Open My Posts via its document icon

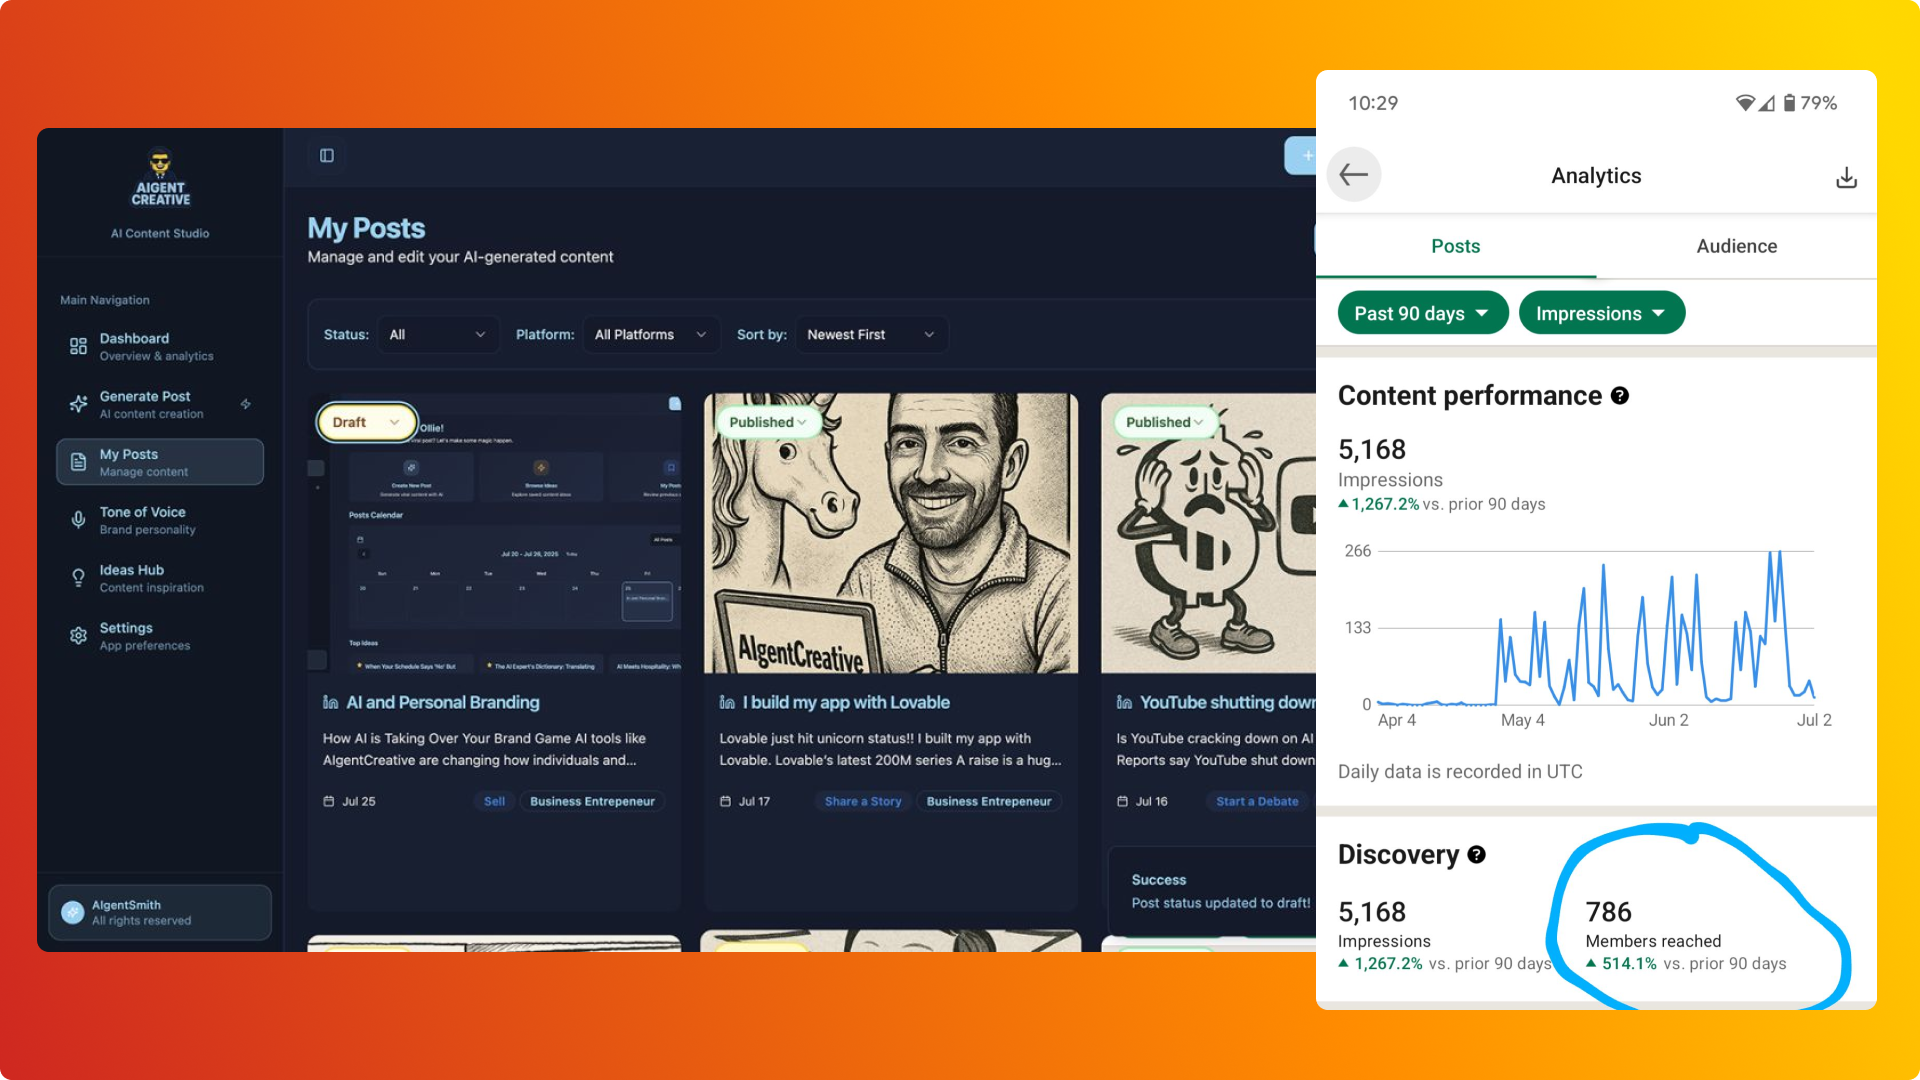[78, 461]
